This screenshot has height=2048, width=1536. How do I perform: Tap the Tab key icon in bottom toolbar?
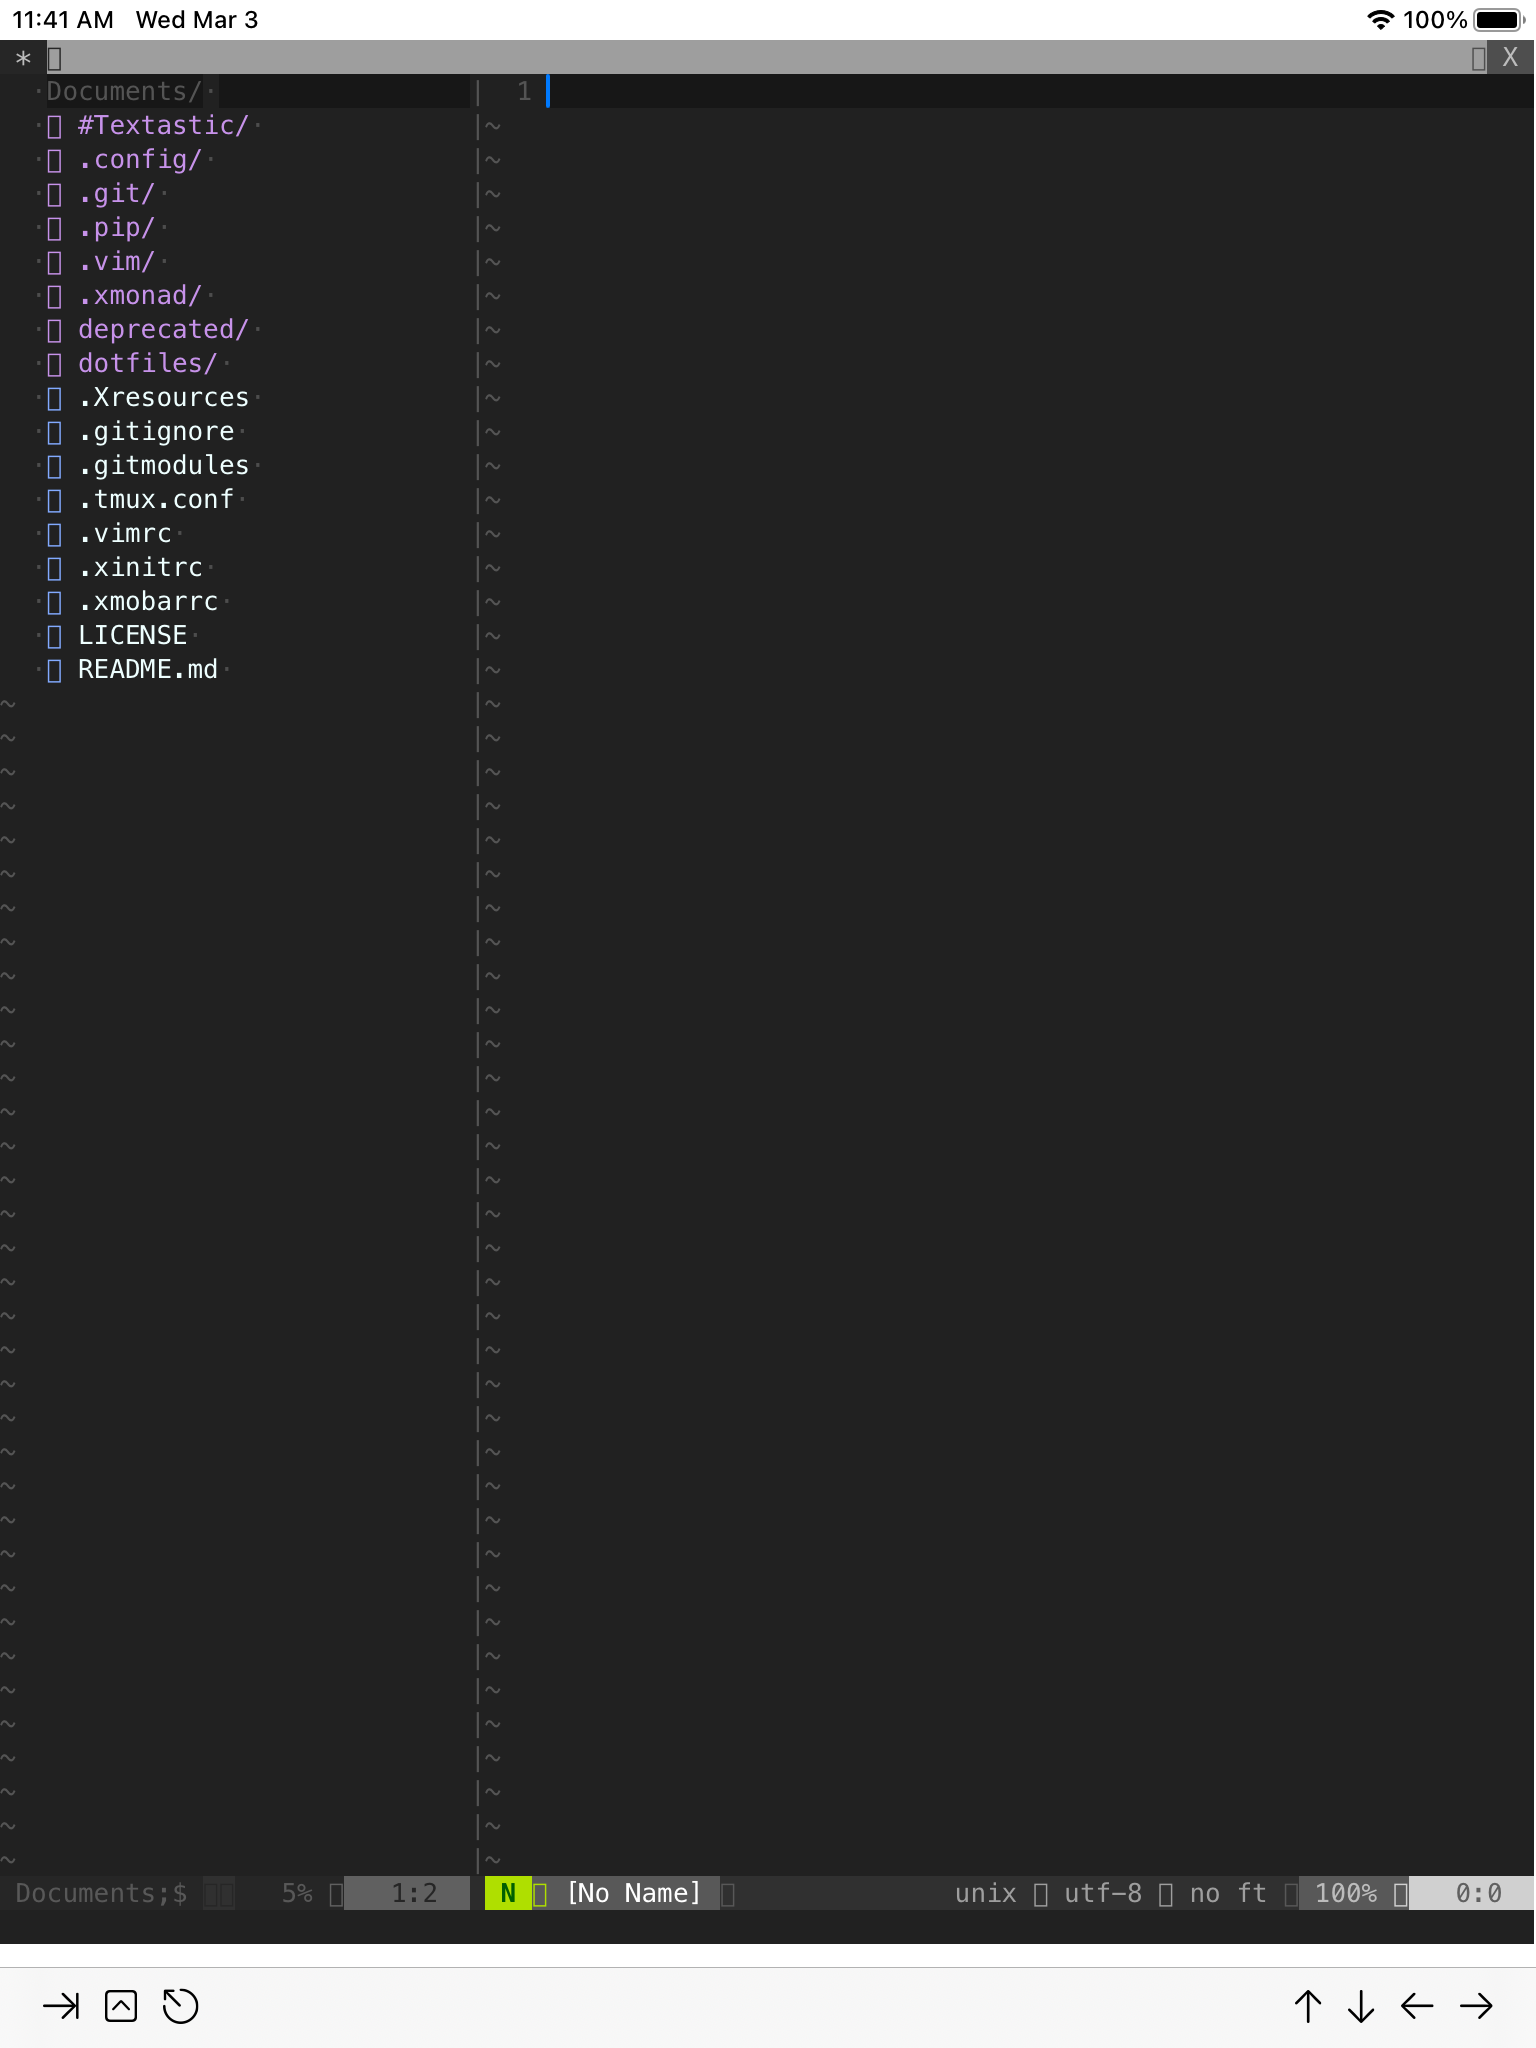click(x=60, y=2006)
